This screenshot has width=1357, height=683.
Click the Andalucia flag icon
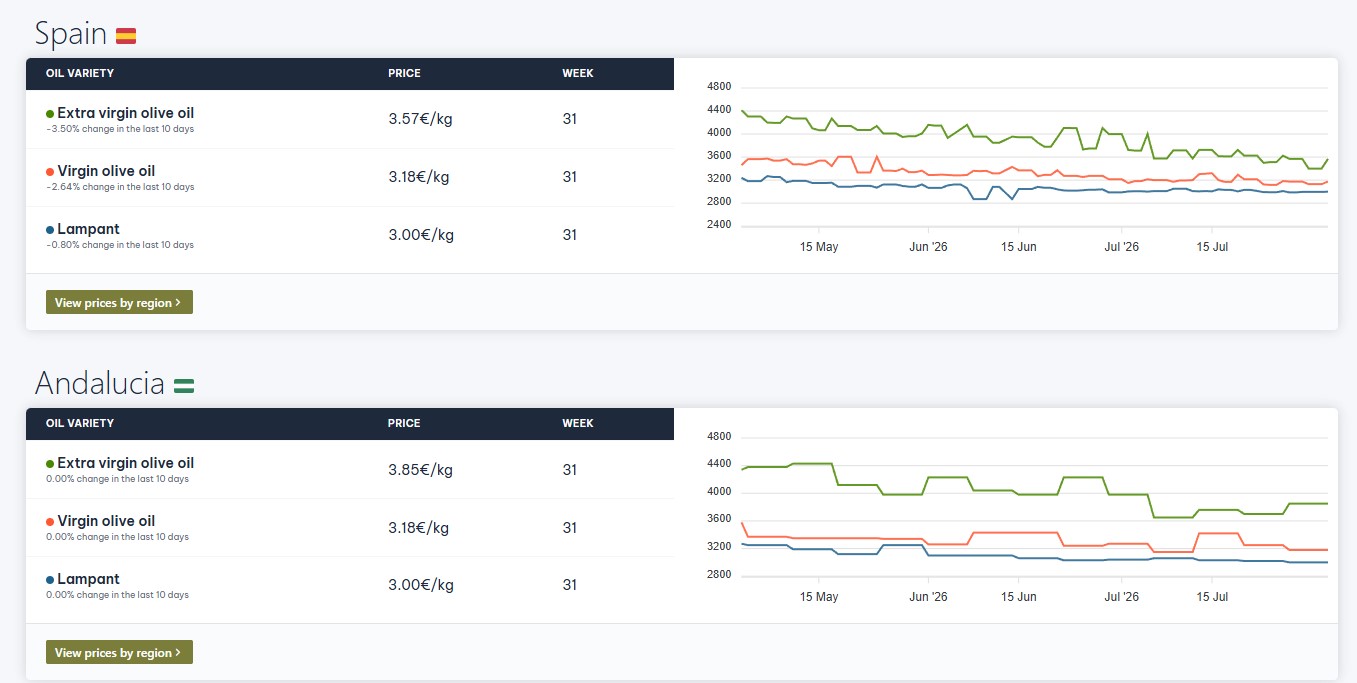(x=184, y=385)
